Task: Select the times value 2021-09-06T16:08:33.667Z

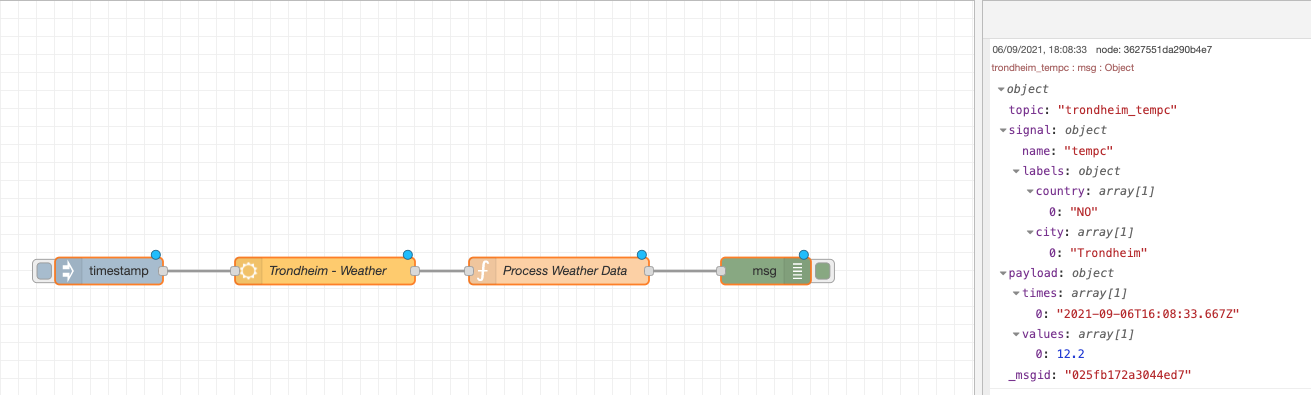Action: tap(1149, 314)
